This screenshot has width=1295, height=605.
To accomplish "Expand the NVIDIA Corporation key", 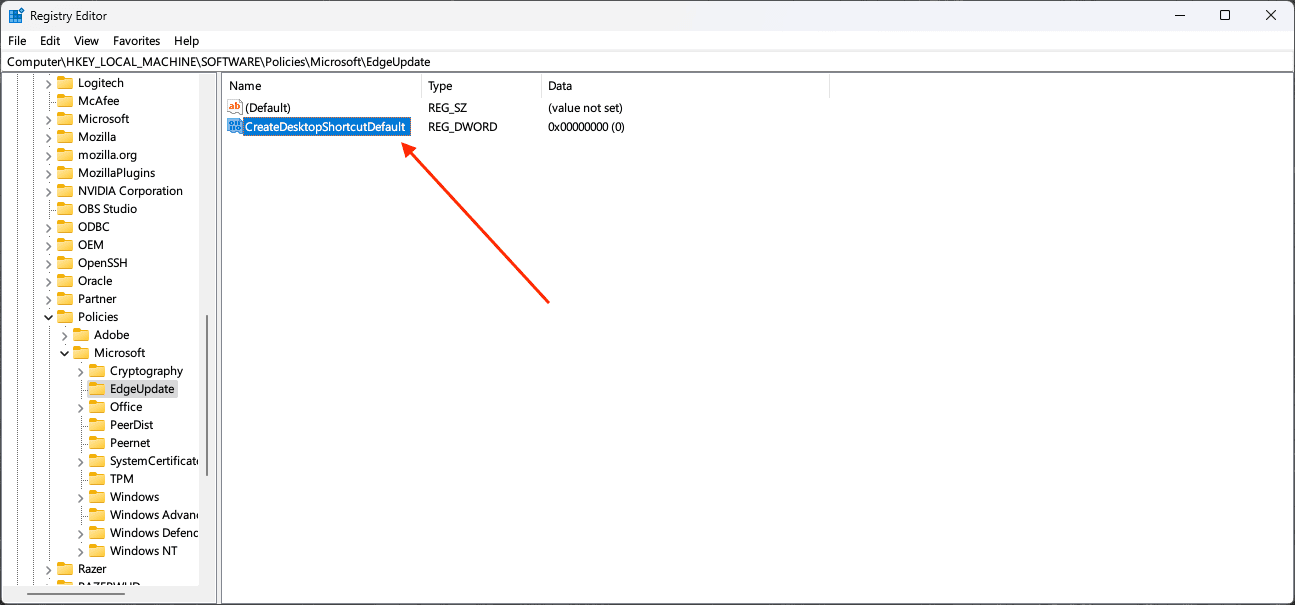I will [x=48, y=191].
